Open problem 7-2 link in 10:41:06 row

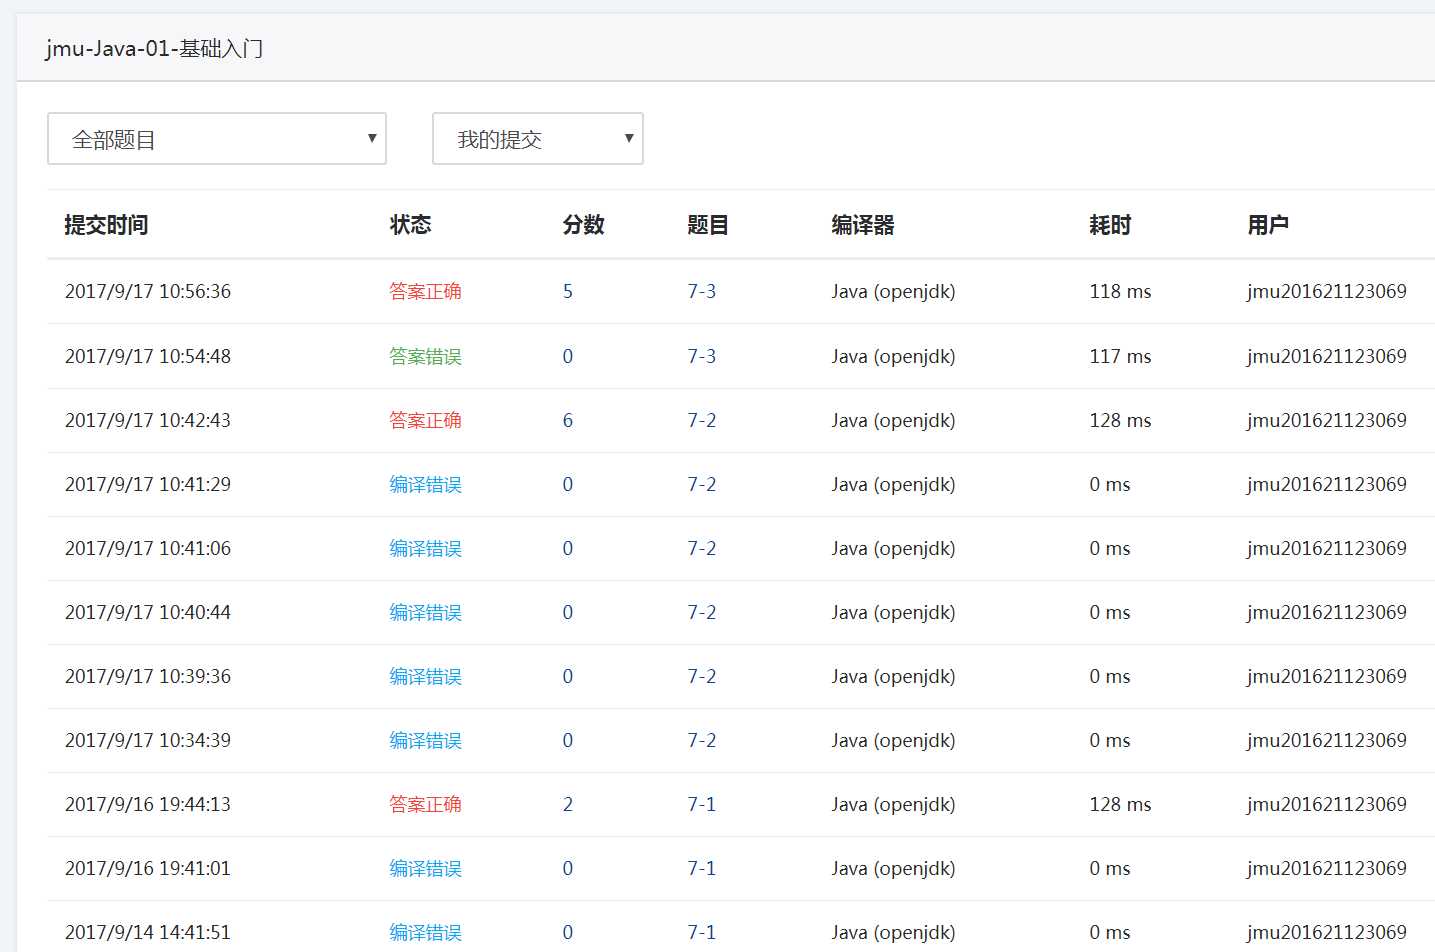point(702,548)
